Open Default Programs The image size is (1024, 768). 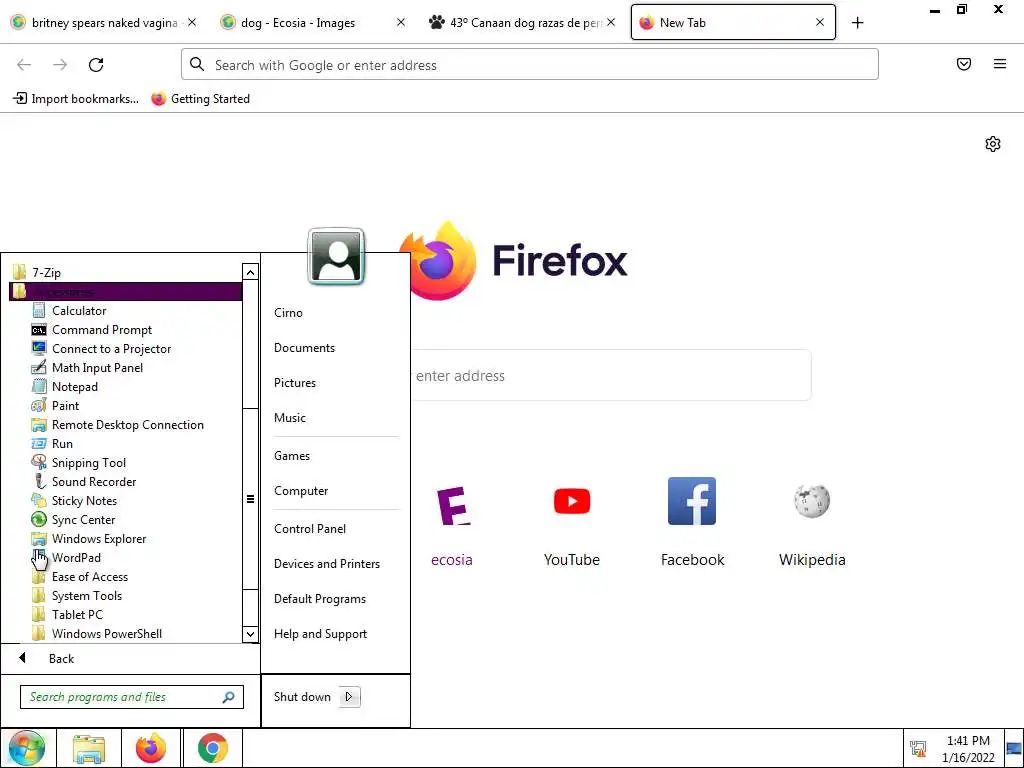[x=319, y=599]
